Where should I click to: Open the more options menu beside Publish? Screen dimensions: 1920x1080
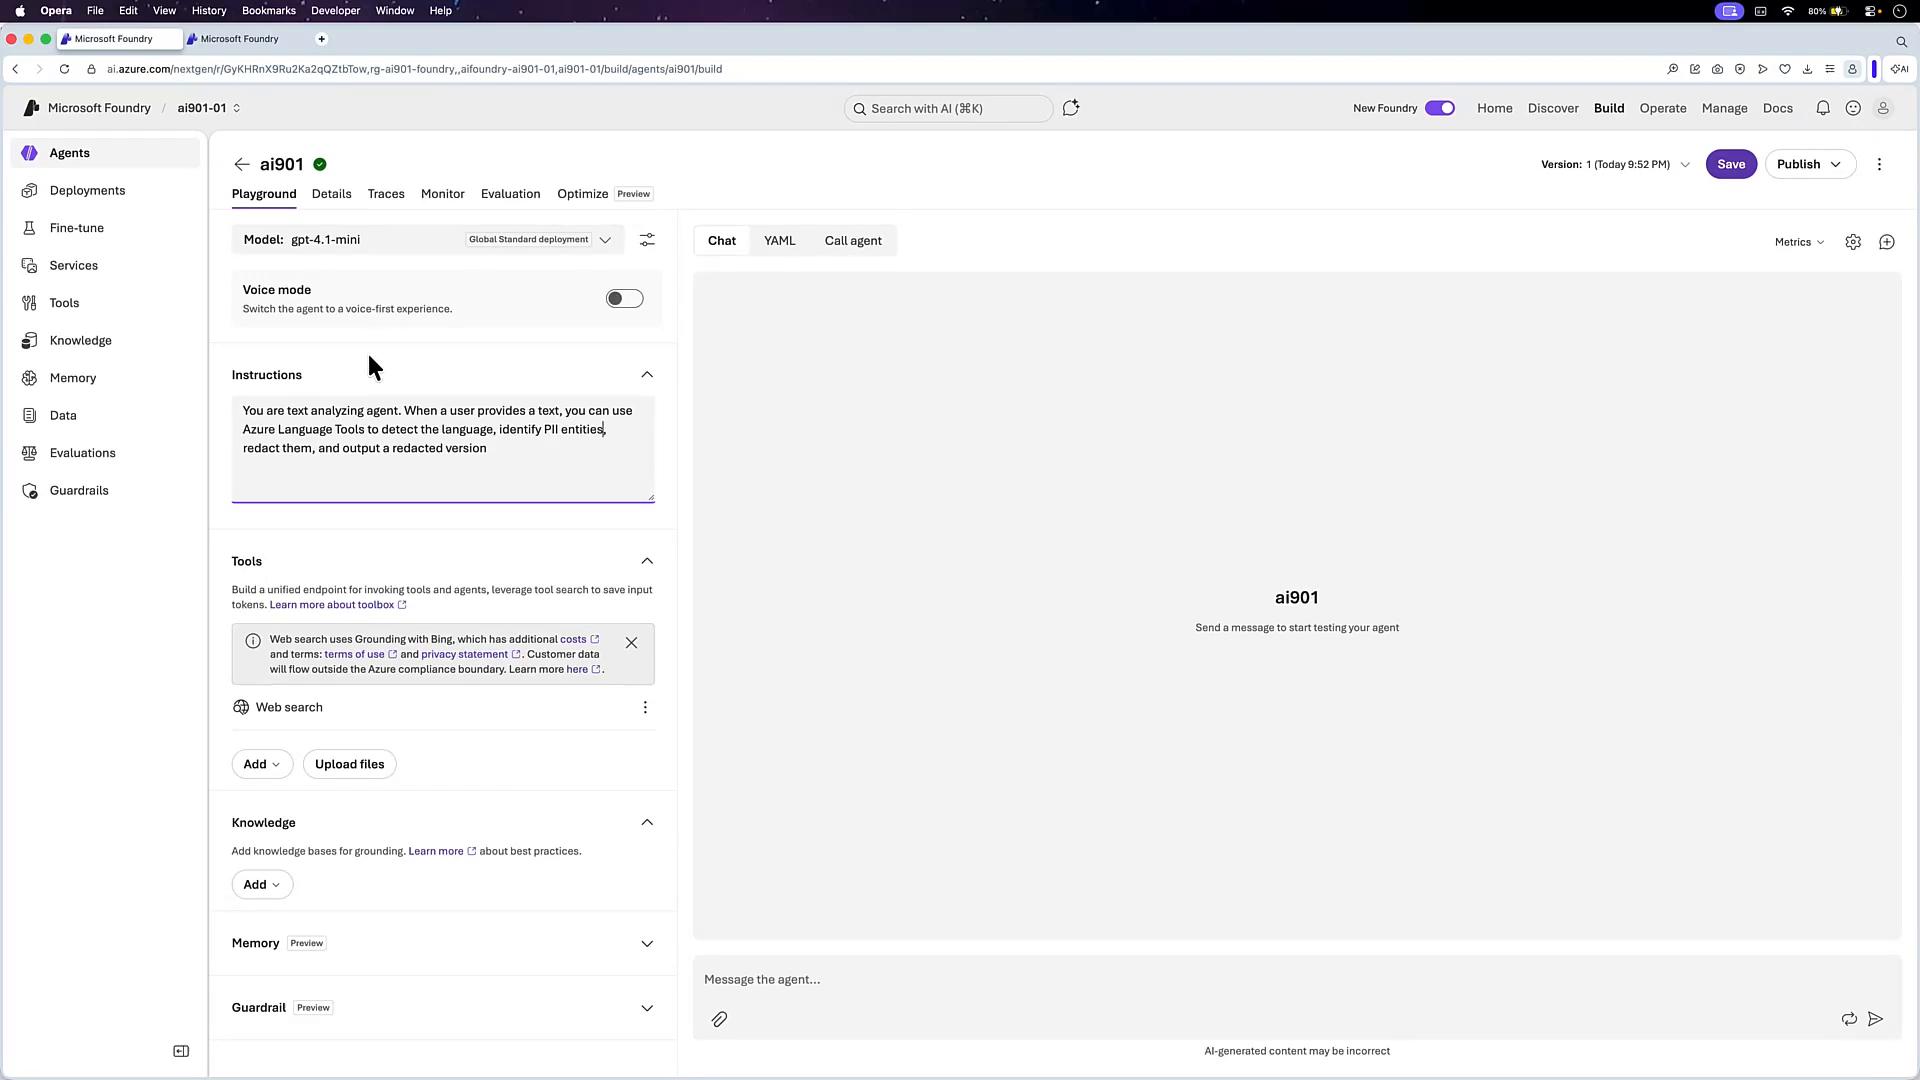click(1879, 164)
